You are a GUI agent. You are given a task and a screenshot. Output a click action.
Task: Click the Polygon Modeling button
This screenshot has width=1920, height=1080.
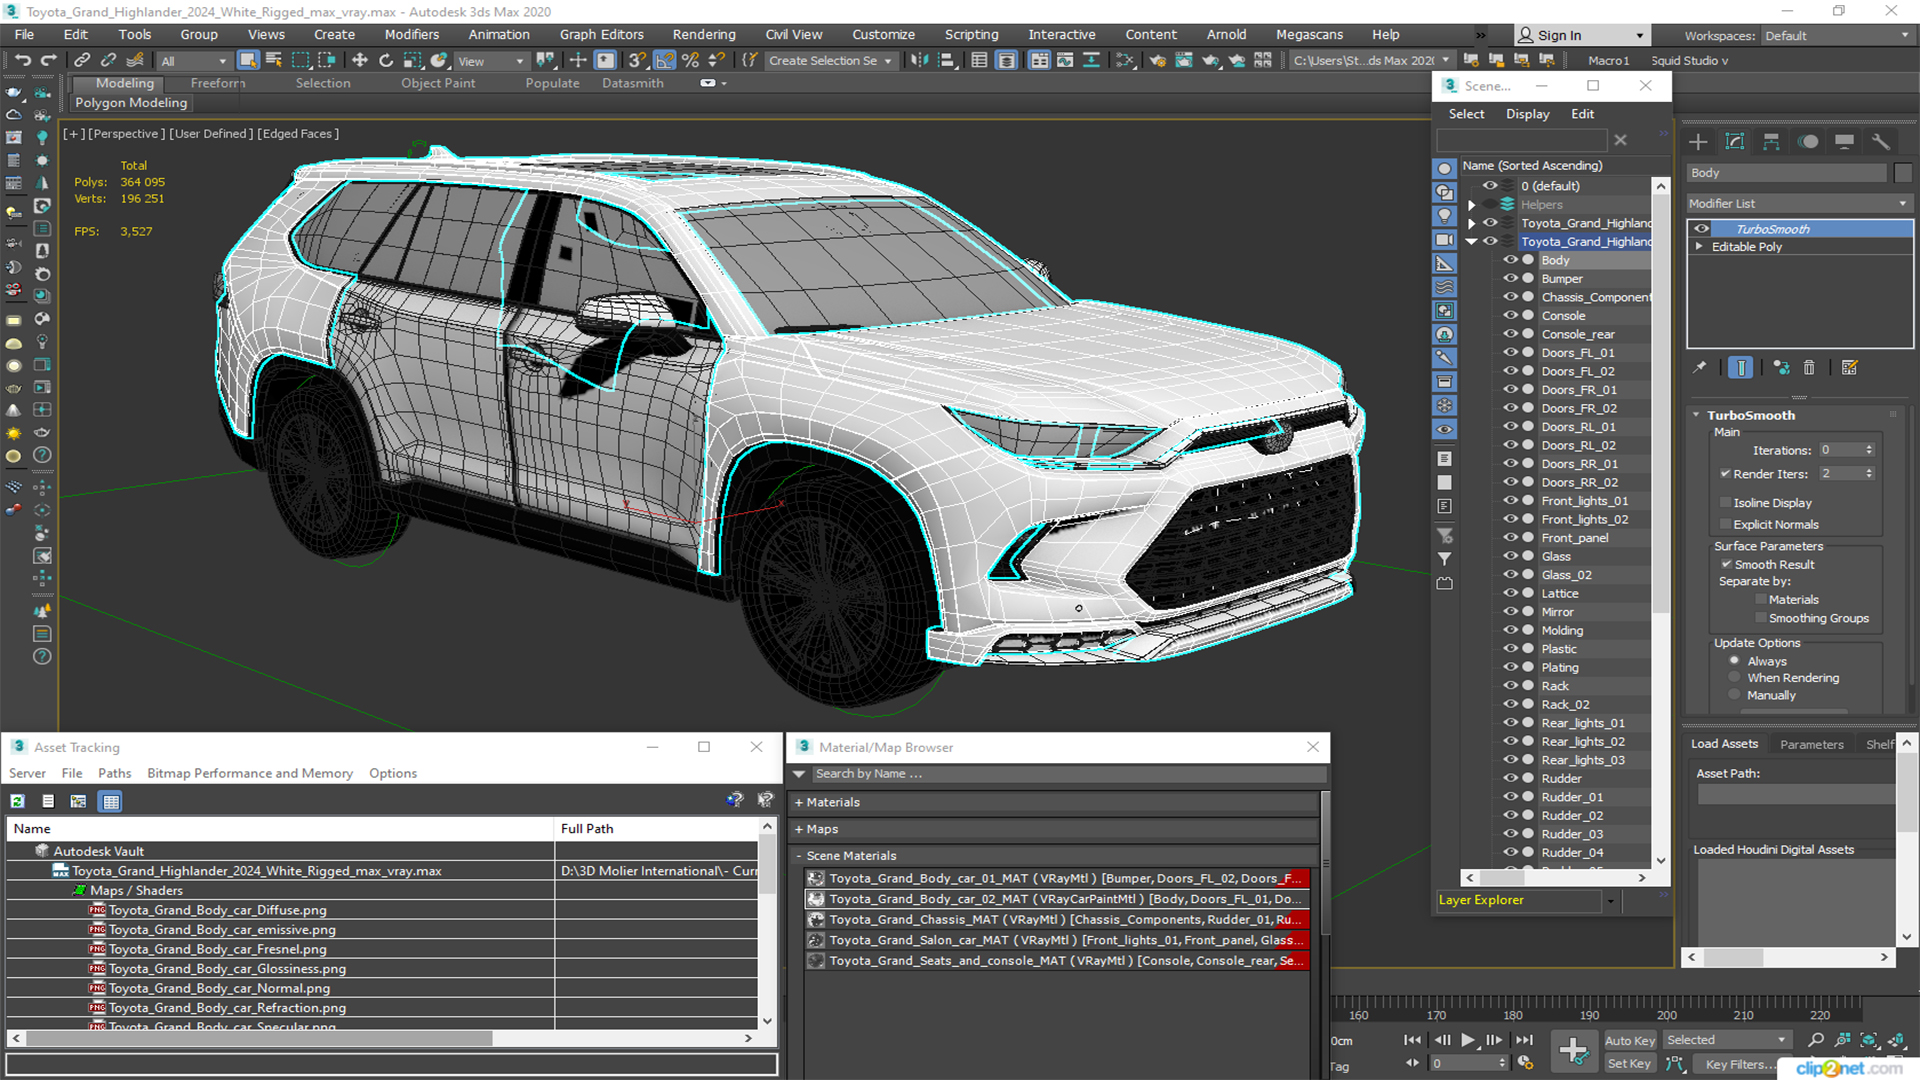pos(131,103)
